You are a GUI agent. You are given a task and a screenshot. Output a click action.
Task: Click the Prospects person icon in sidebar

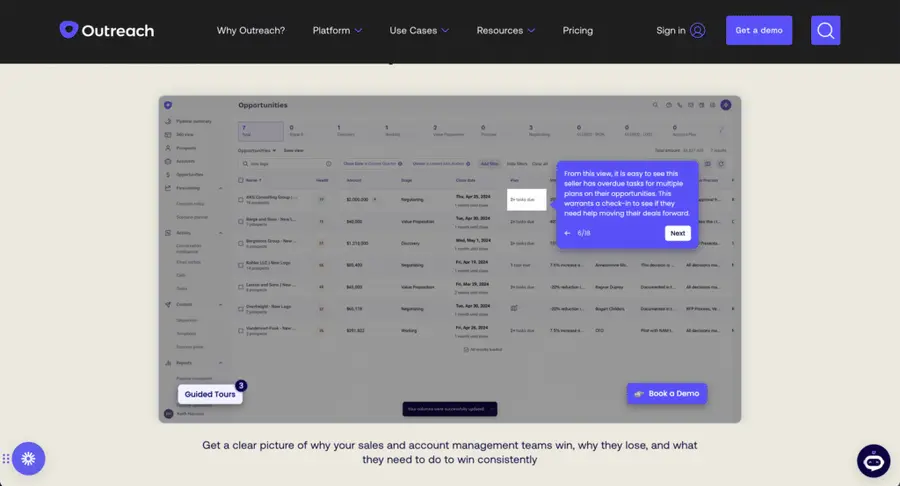(x=168, y=148)
